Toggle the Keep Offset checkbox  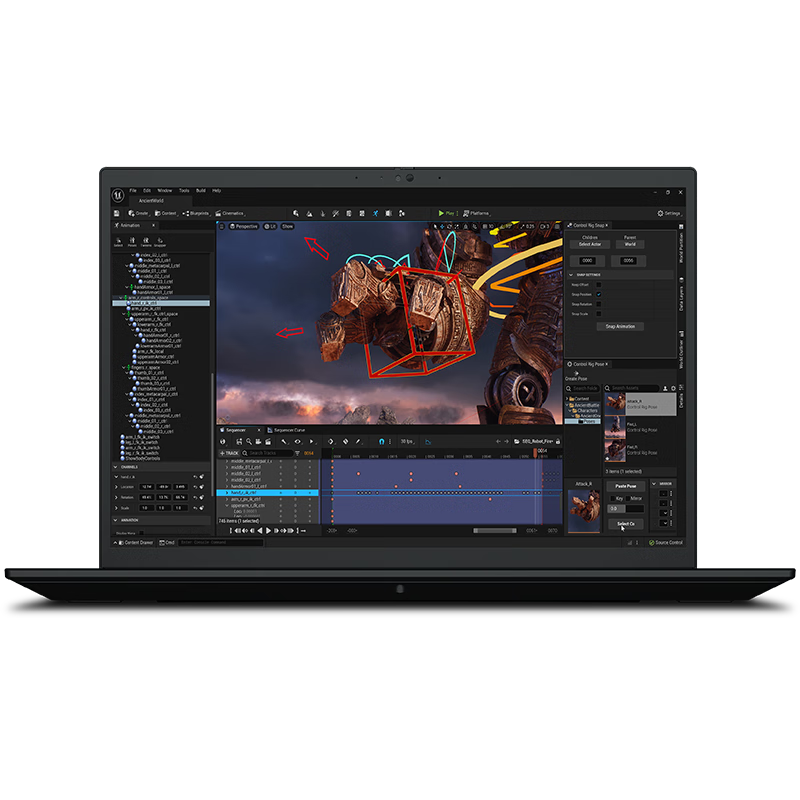pos(598,285)
